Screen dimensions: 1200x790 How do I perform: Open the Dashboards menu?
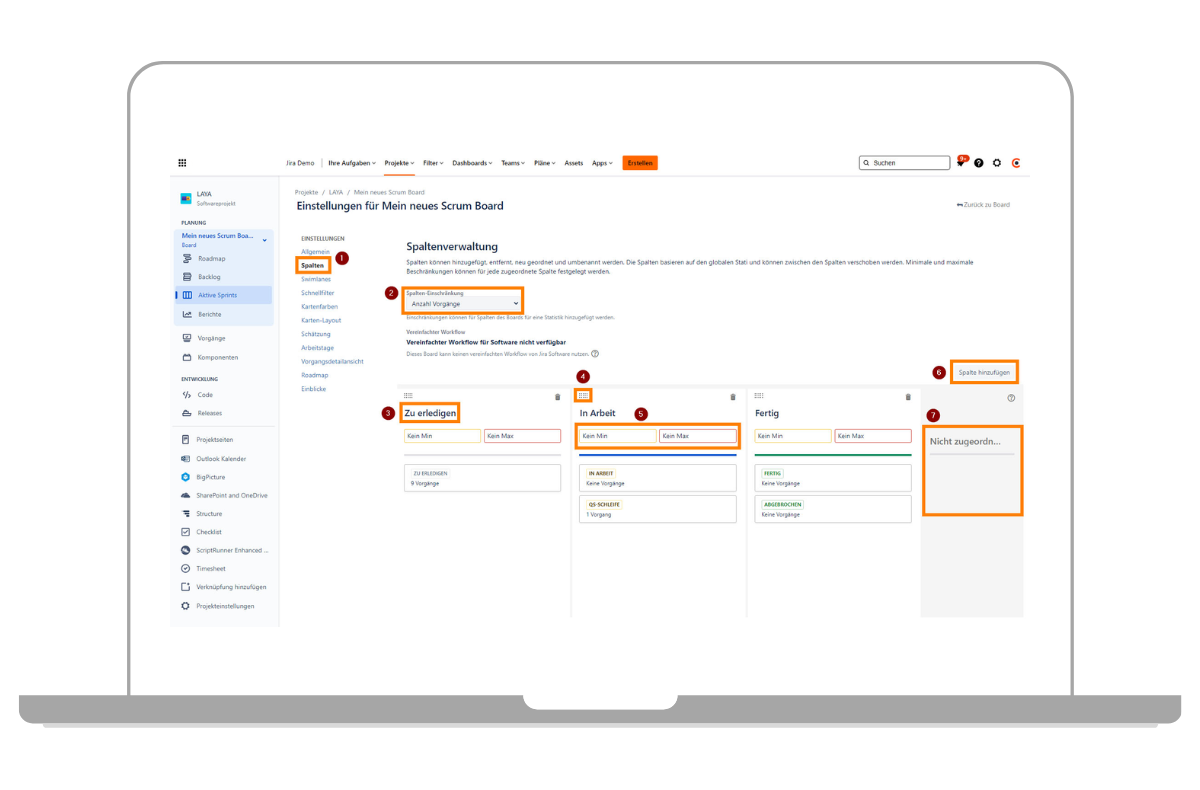pyautogui.click(x=472, y=163)
